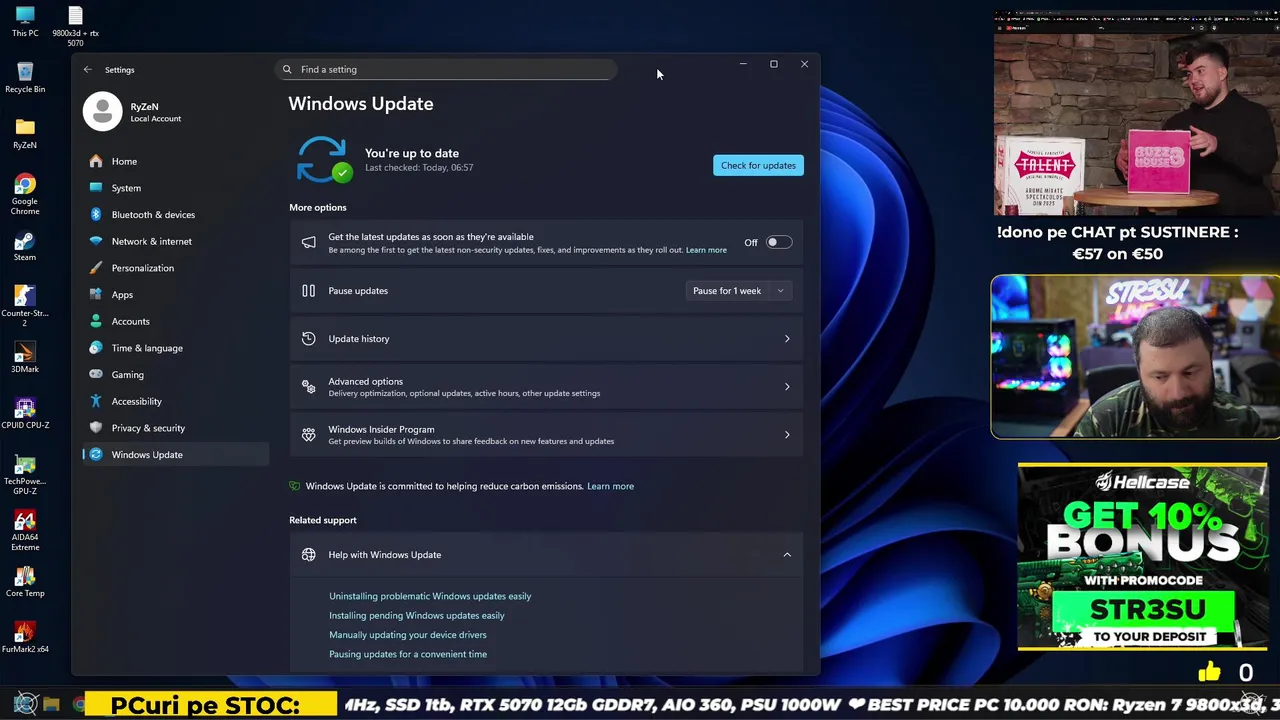
Task: Launch Core Temp desktop shortcut
Action: click(25, 582)
